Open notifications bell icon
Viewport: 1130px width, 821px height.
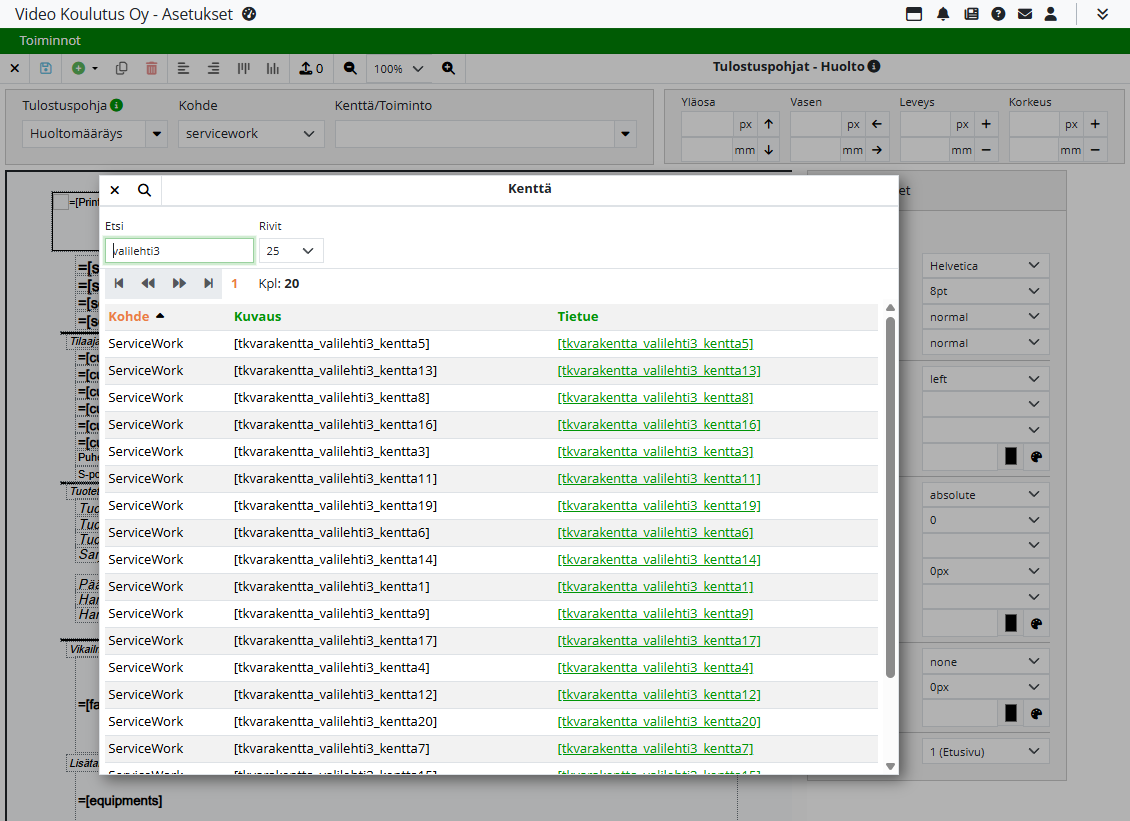pyautogui.click(x=943, y=14)
